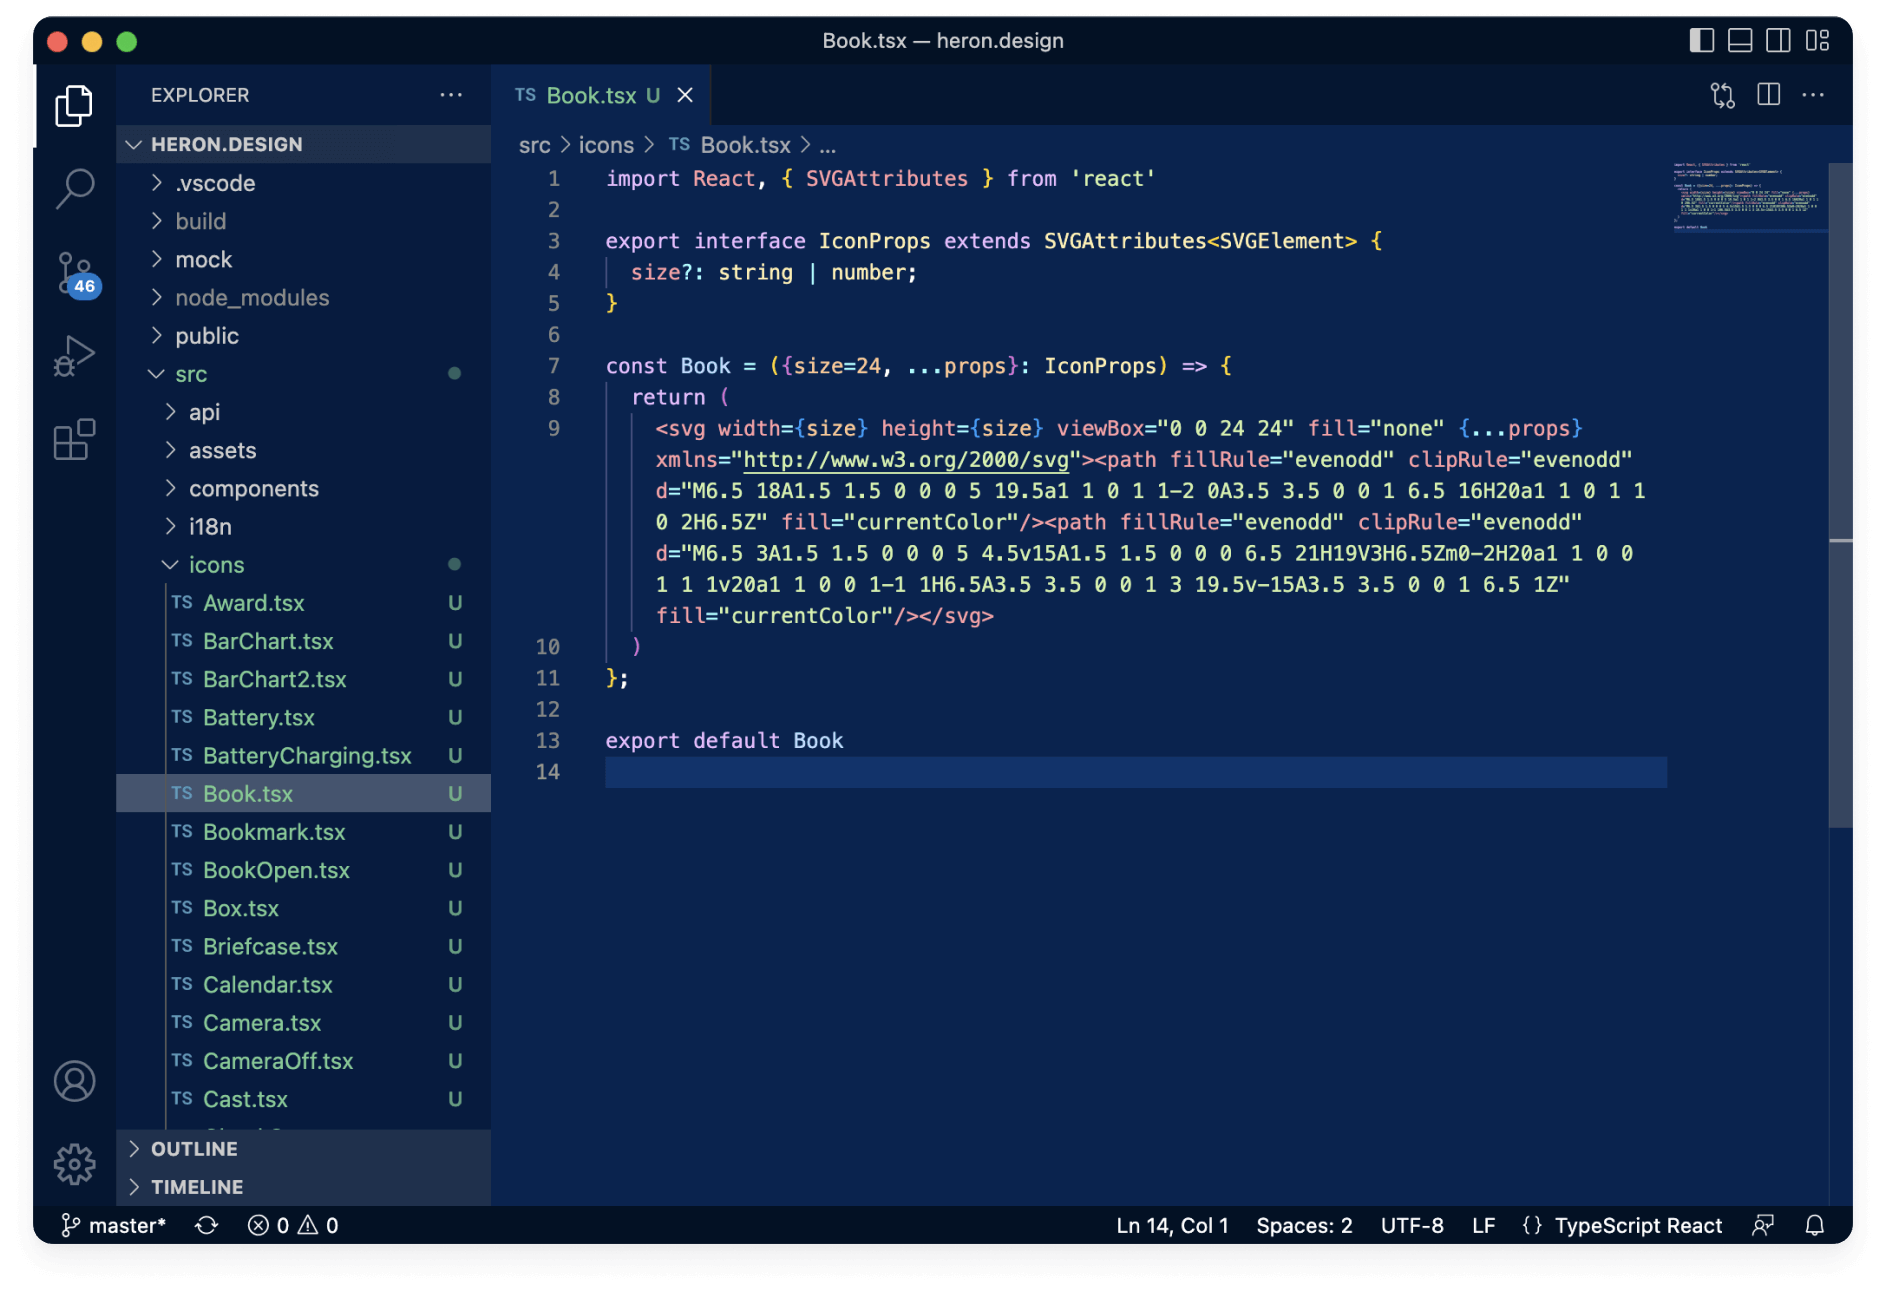Image resolution: width=1884 pixels, height=1292 pixels.
Task: Click the icons breadcrumb segment
Action: [606, 145]
